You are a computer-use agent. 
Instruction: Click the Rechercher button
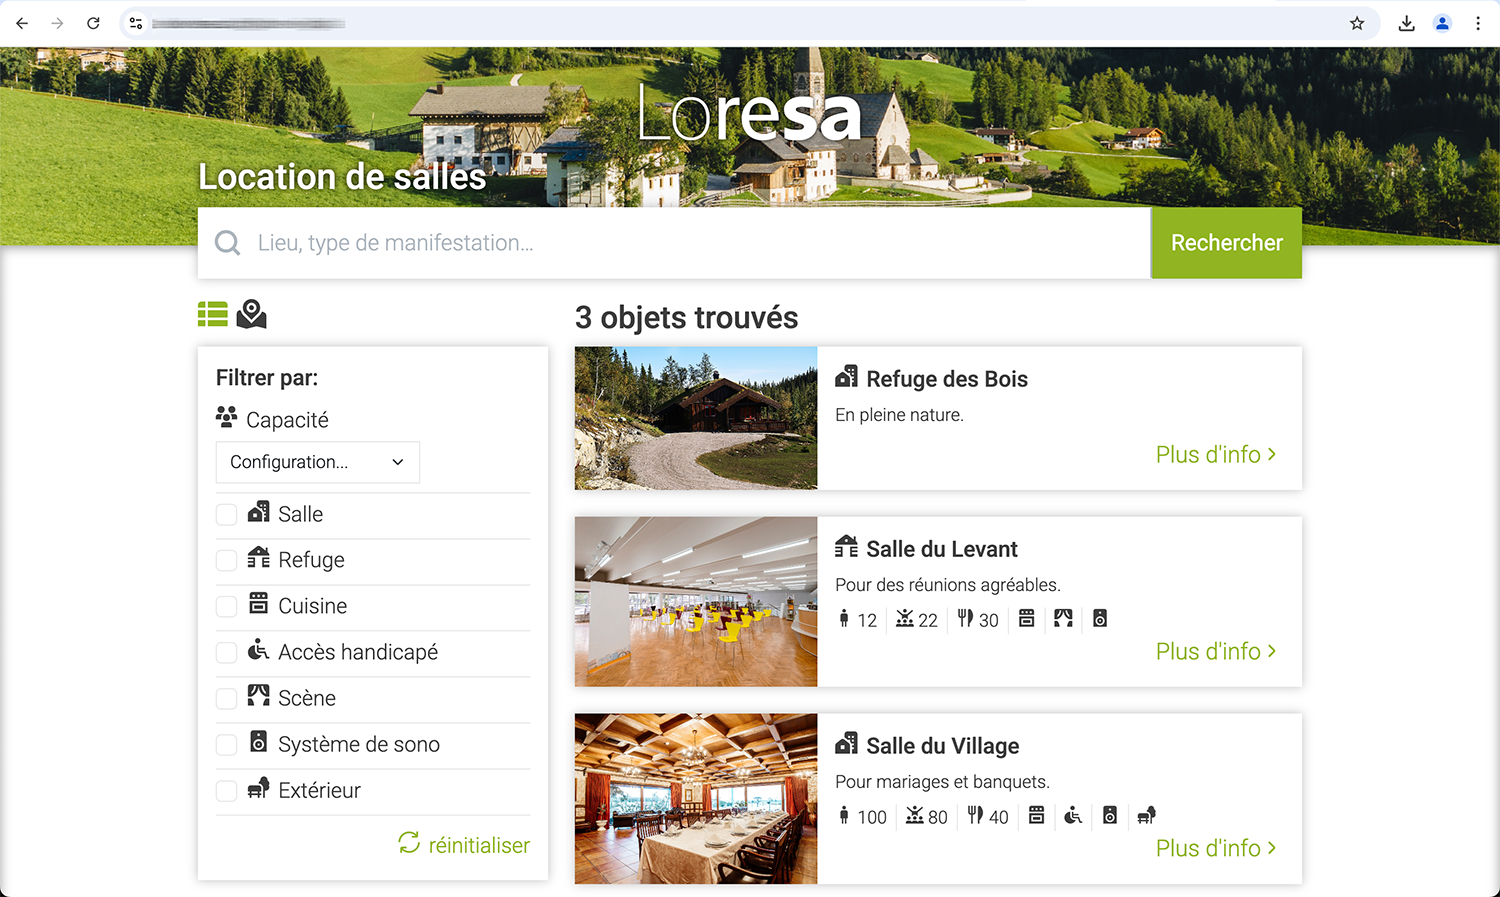[x=1227, y=243]
